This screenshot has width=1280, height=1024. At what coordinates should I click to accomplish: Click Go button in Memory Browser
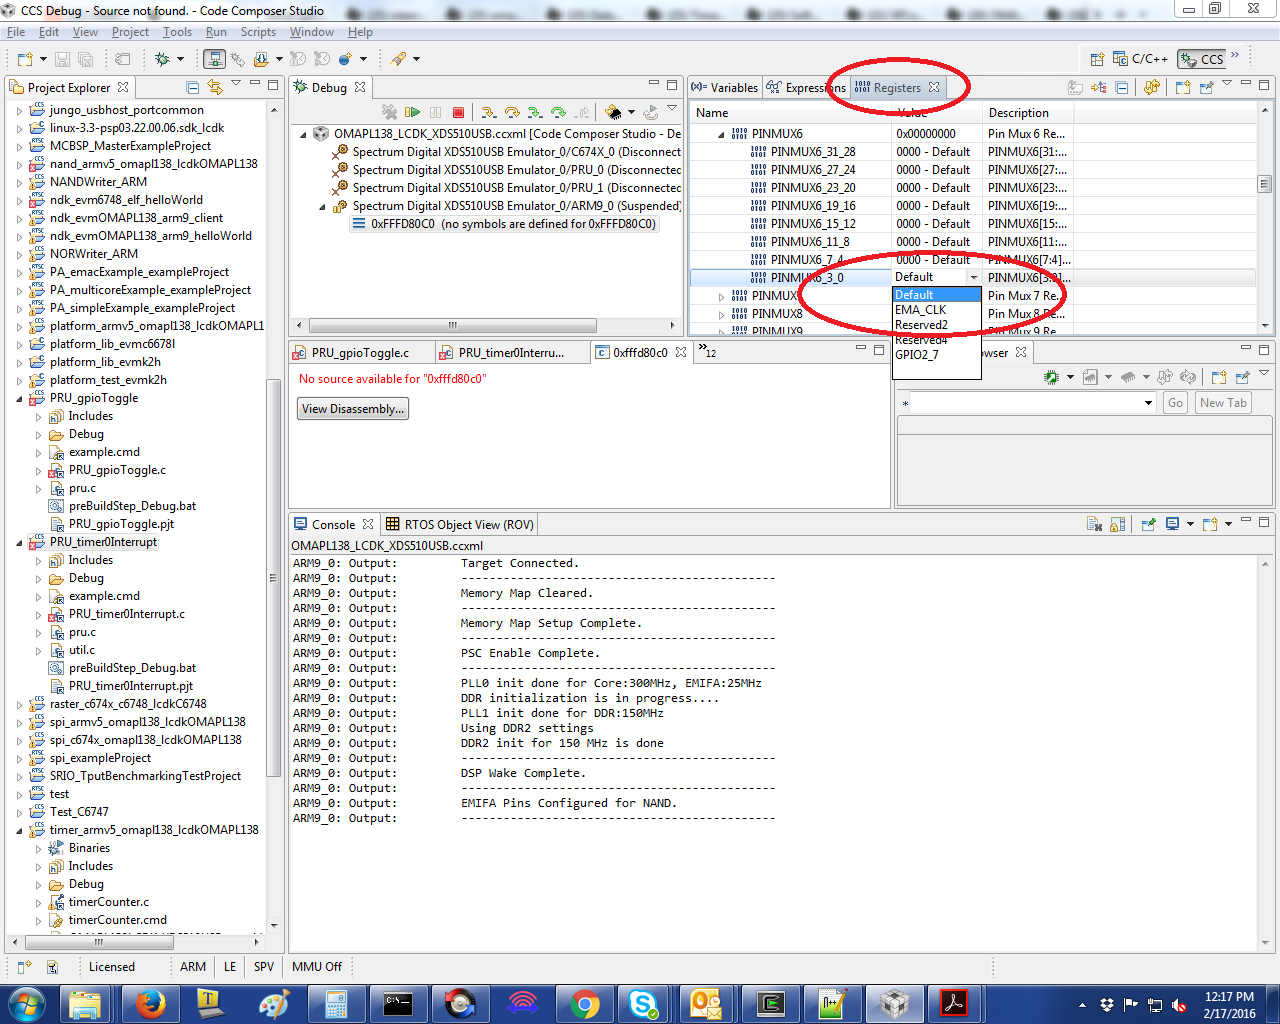tap(1175, 403)
